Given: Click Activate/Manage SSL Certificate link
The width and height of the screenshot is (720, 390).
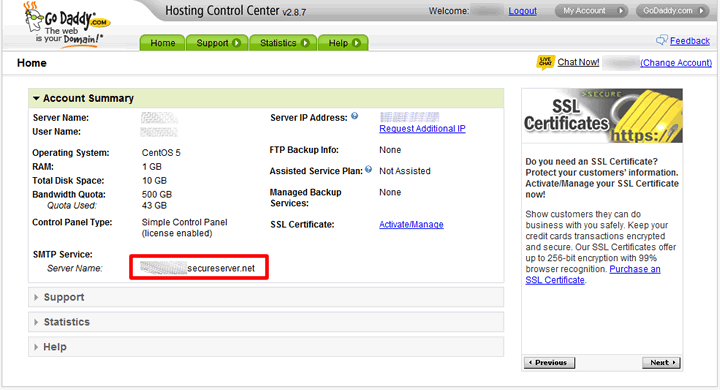Looking at the screenshot, I should pos(411,224).
